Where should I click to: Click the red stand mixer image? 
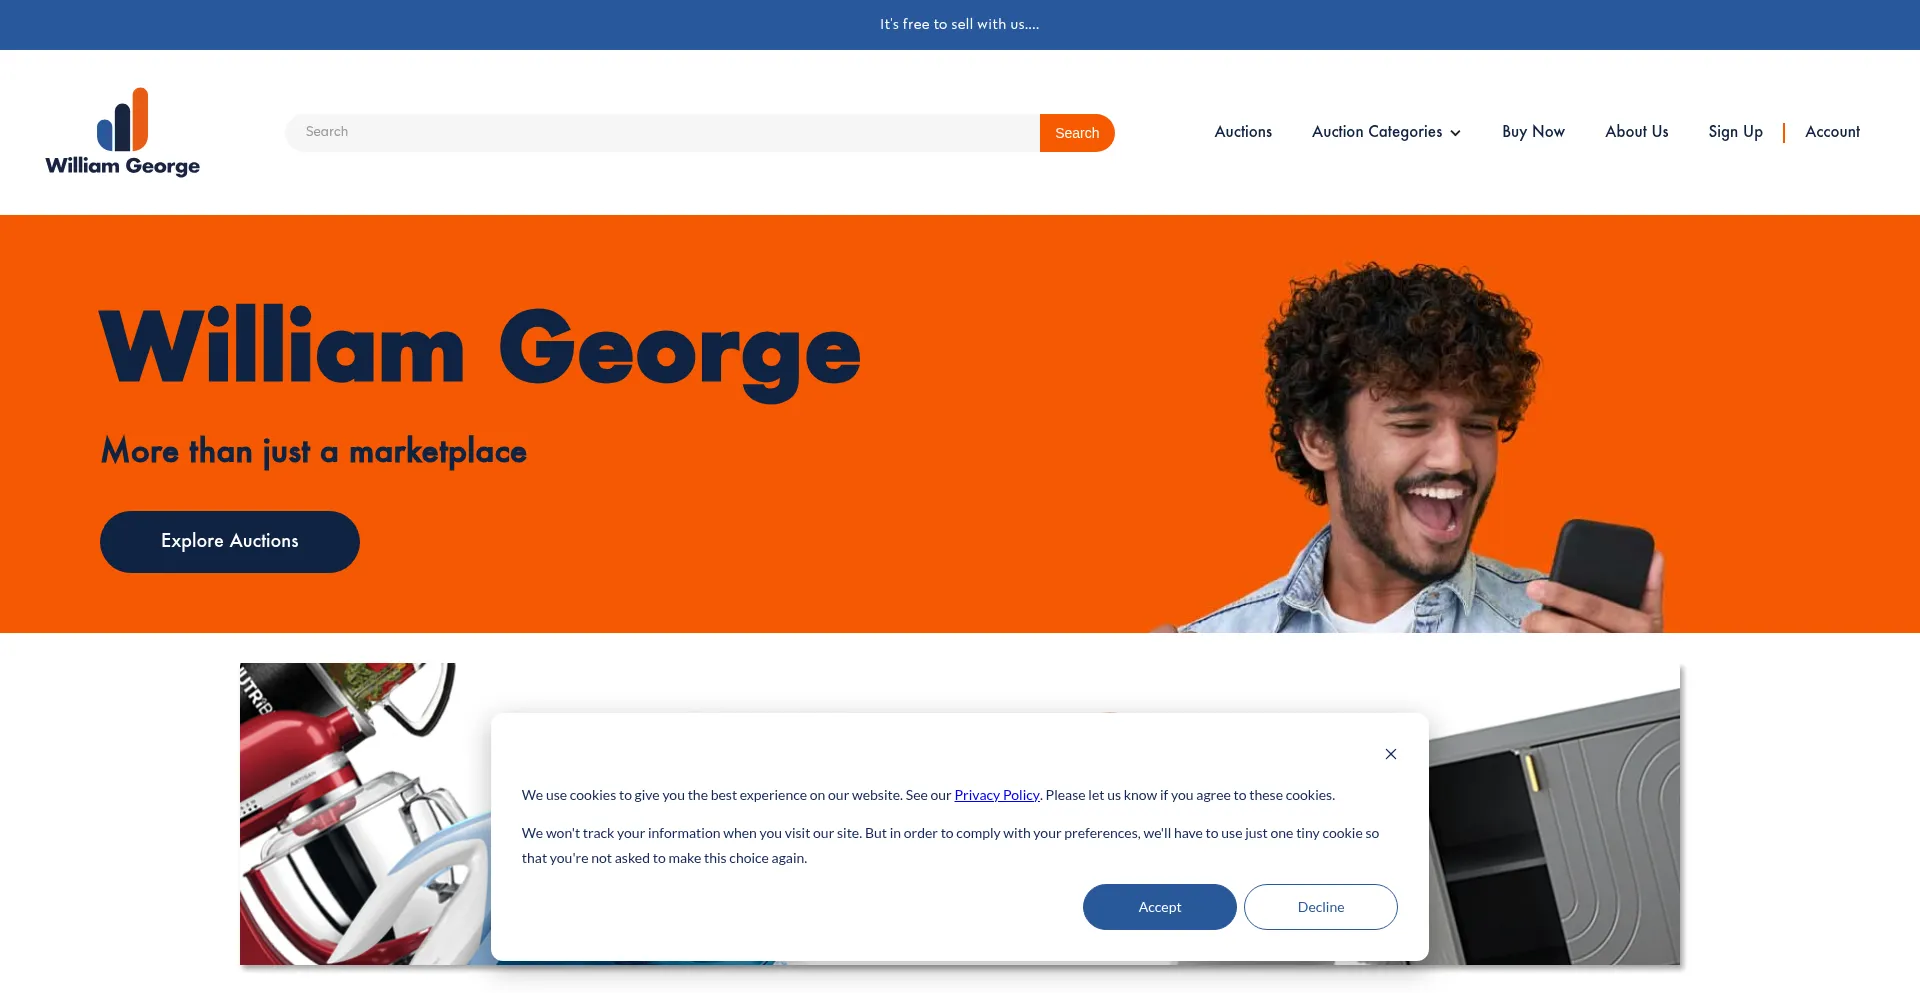coord(365,813)
